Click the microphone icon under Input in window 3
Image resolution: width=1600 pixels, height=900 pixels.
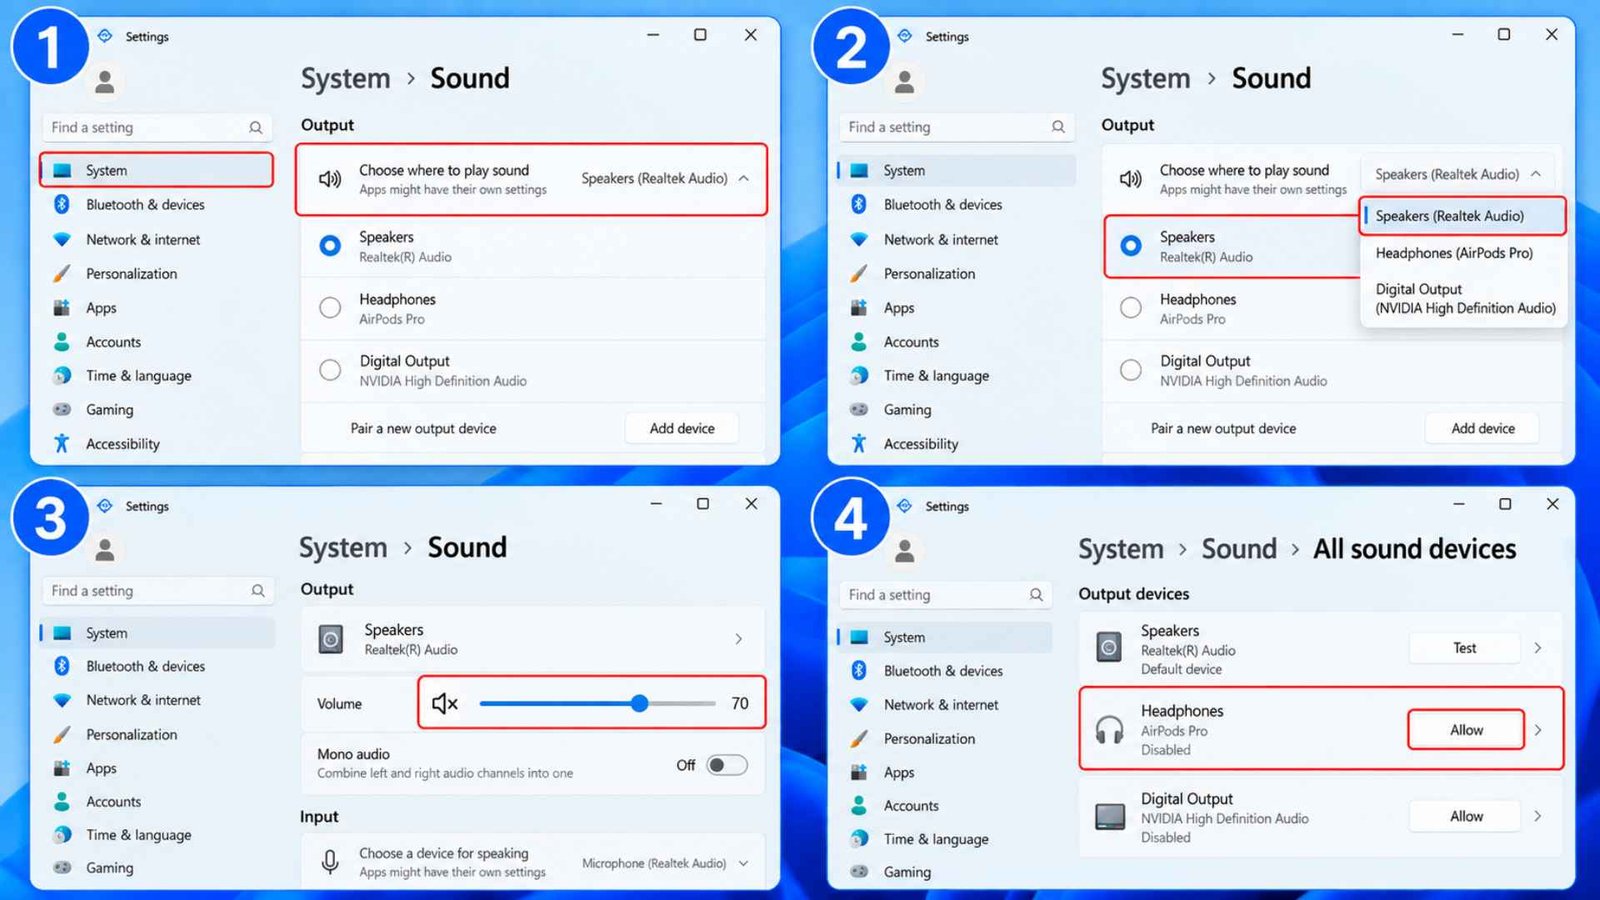point(330,862)
